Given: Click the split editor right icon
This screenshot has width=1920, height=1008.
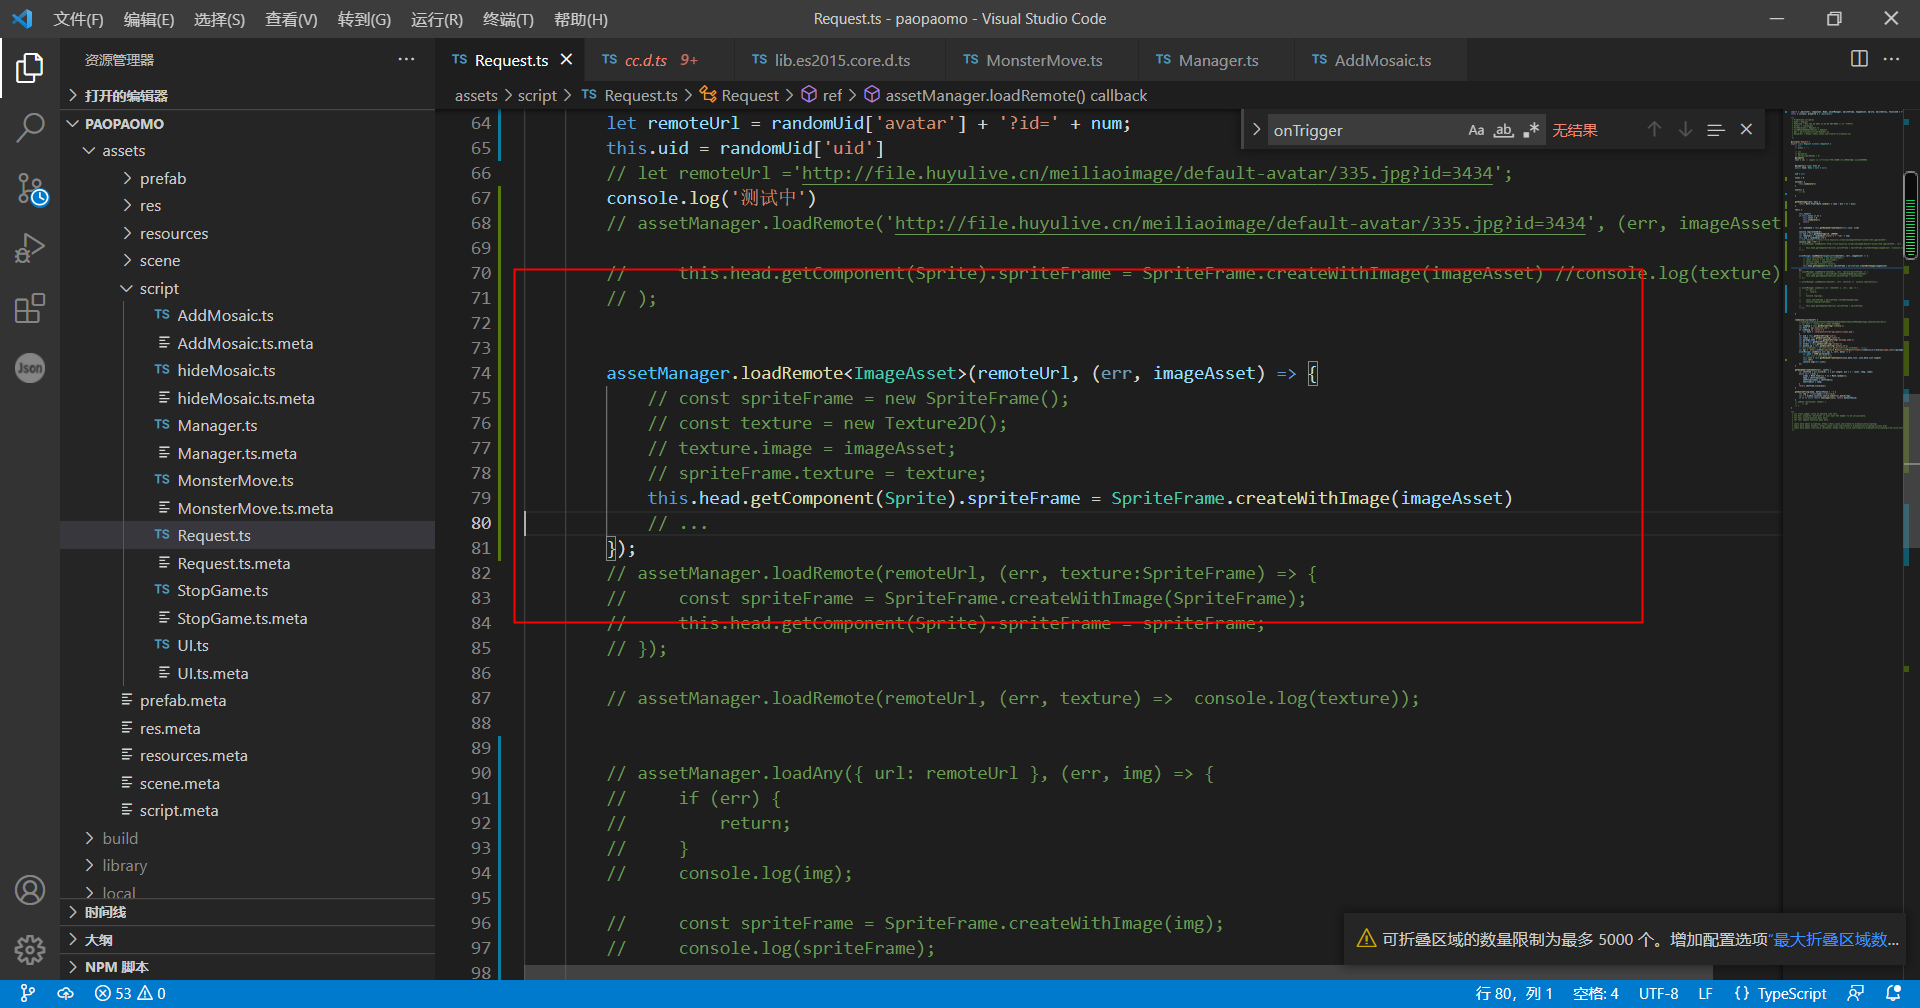Looking at the screenshot, I should coord(1858,59).
